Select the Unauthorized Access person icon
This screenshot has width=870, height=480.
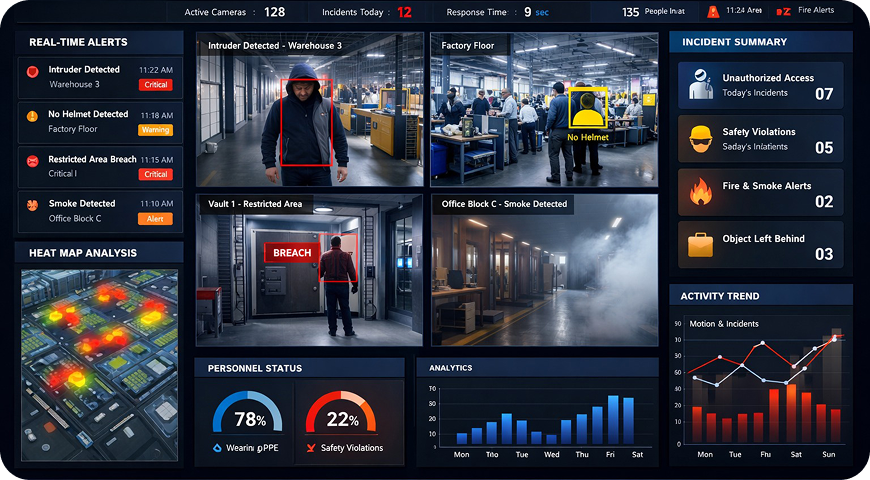pyautogui.click(x=700, y=86)
